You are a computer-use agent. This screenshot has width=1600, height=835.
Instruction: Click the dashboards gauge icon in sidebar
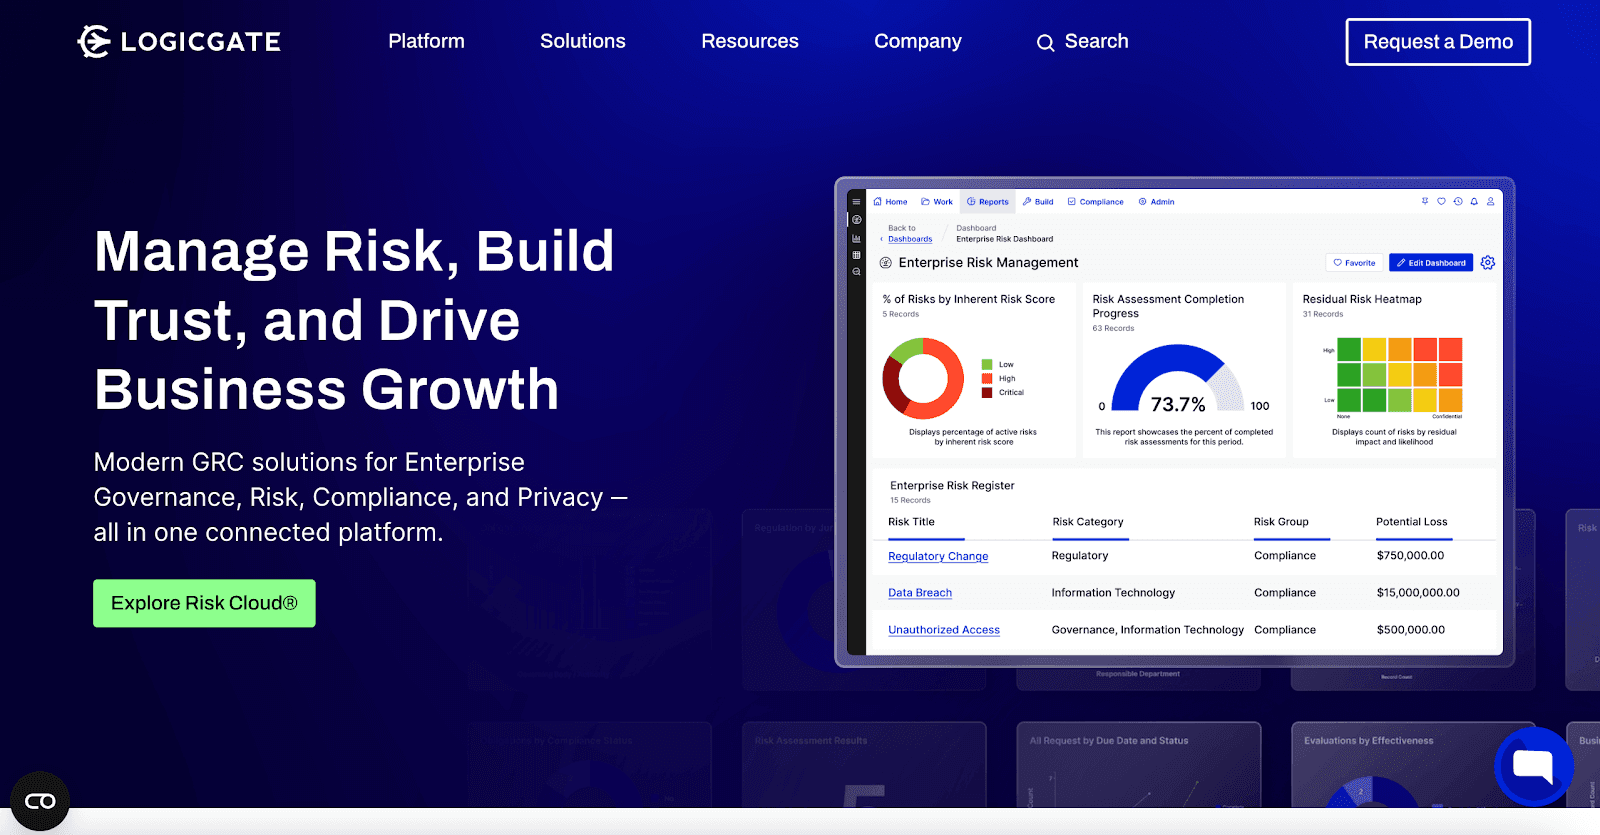point(856,220)
